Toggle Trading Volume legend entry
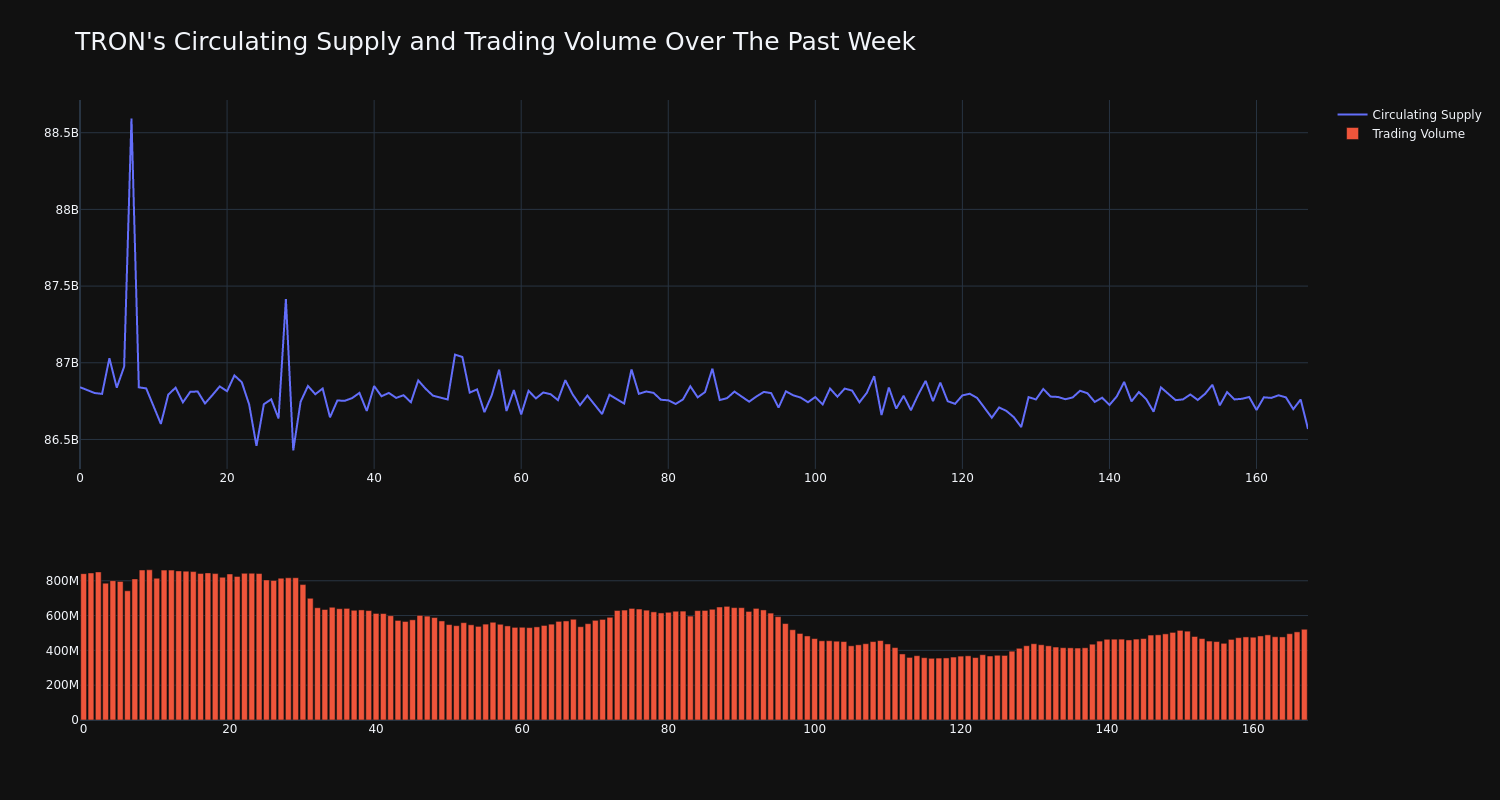The width and height of the screenshot is (1500, 800). pos(1409,134)
